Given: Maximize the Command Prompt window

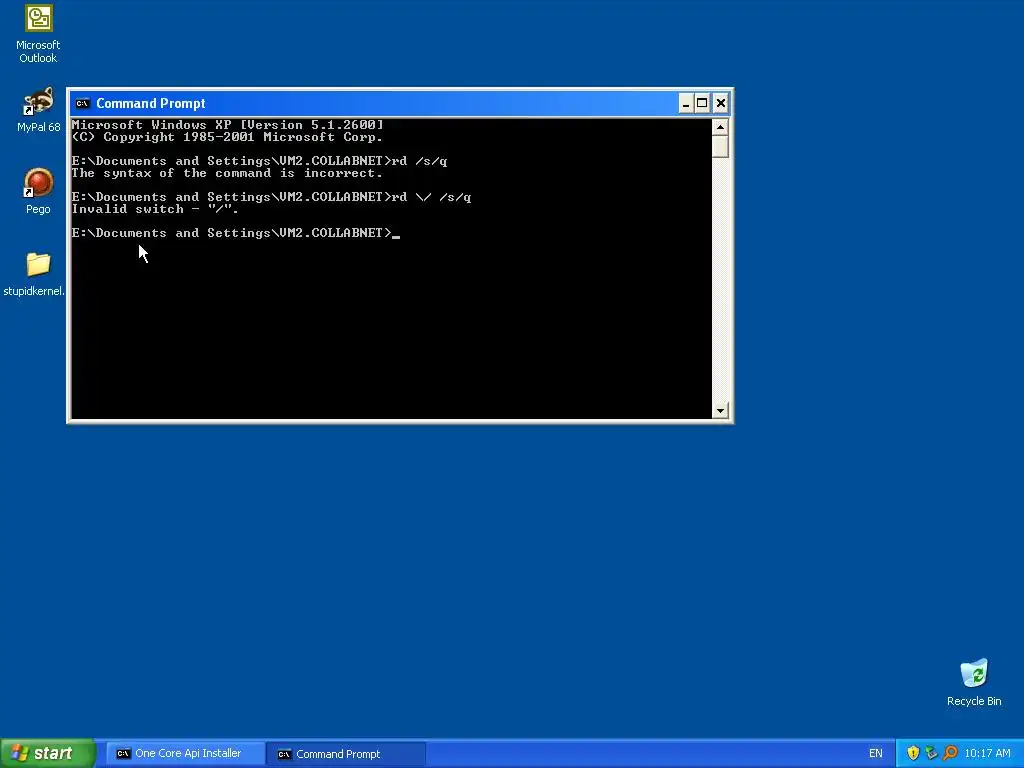Looking at the screenshot, I should pos(702,103).
